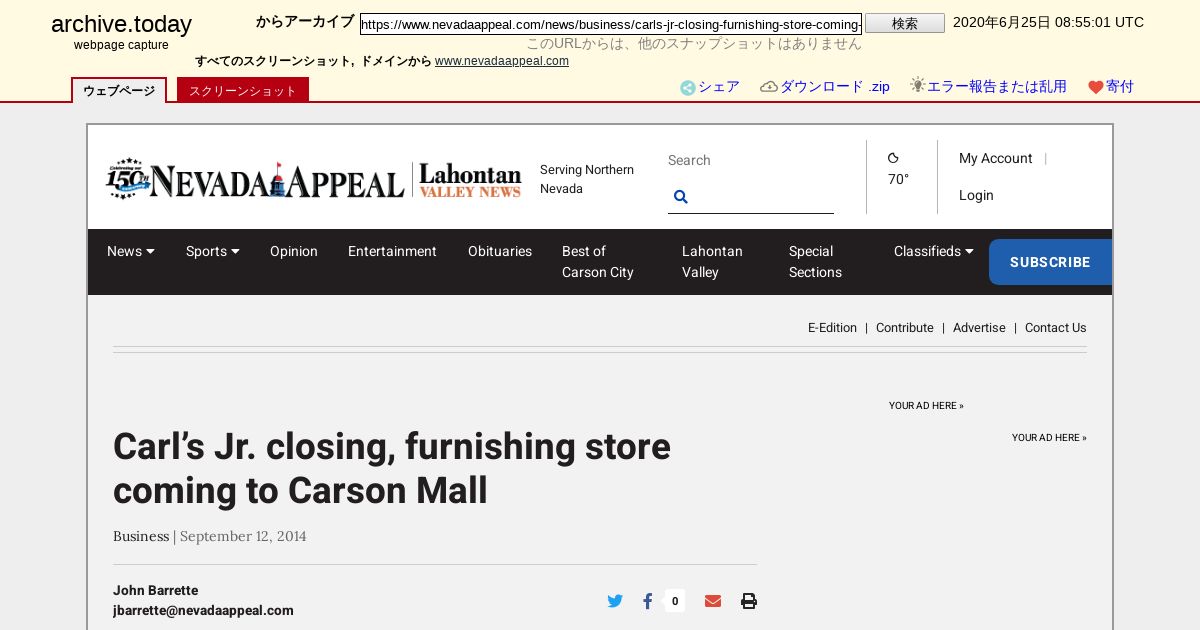Open the Nevada Appeal logo homepage
The image size is (1200, 630).
pos(255,179)
